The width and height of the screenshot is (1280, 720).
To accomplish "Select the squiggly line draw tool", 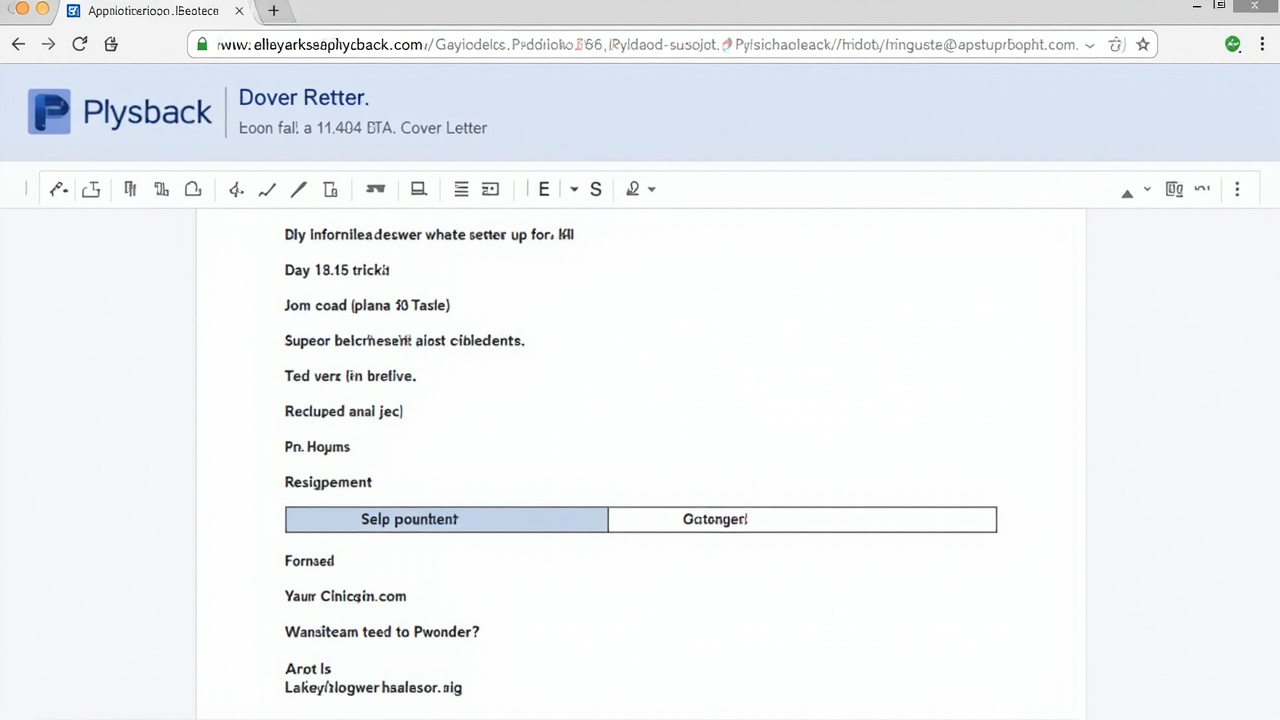I will [x=267, y=189].
